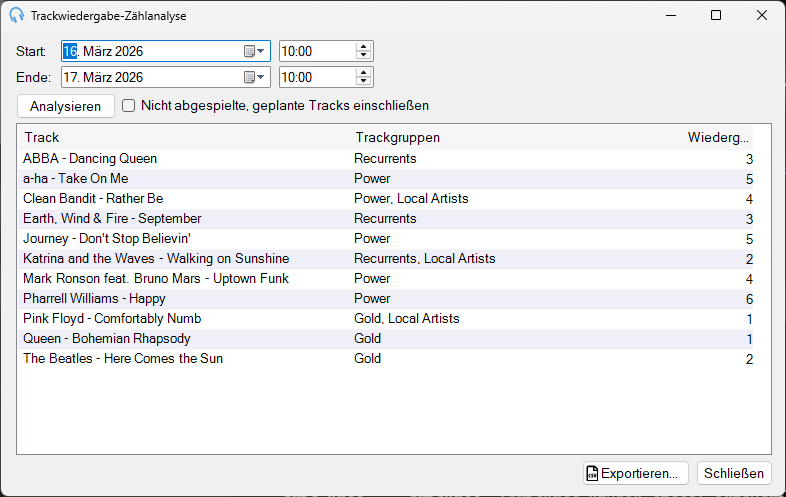Screen dimensions: 786x497
Task: Click play count 6 for Pharrell Williams
Action: tap(749, 299)
